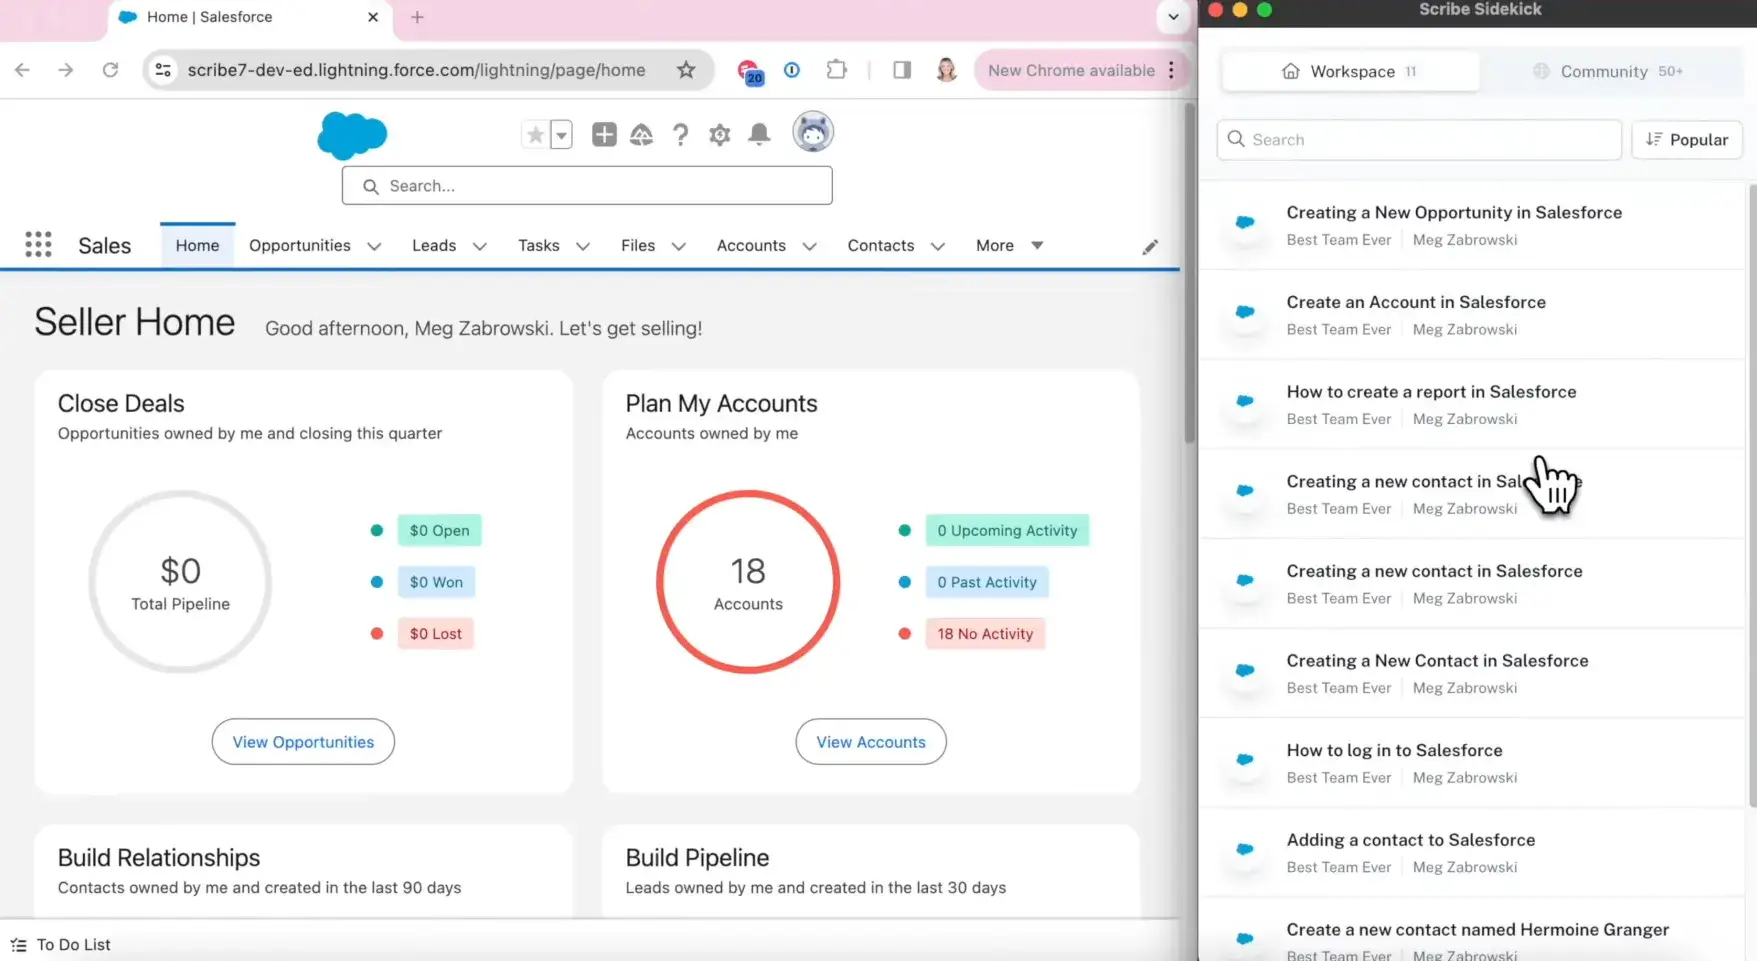Open the Trailhead icon in the header

[x=642, y=133]
